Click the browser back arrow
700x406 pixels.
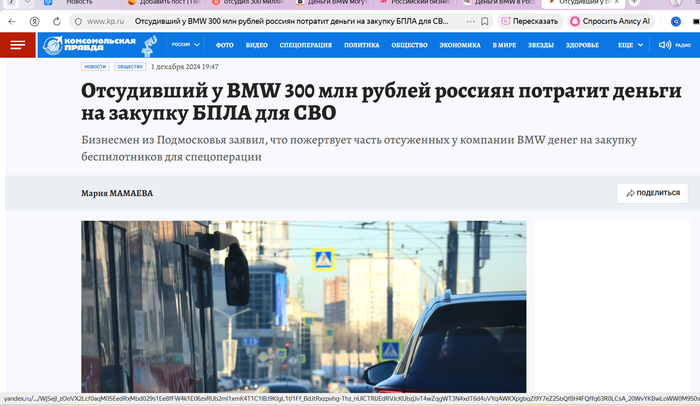tap(11, 20)
